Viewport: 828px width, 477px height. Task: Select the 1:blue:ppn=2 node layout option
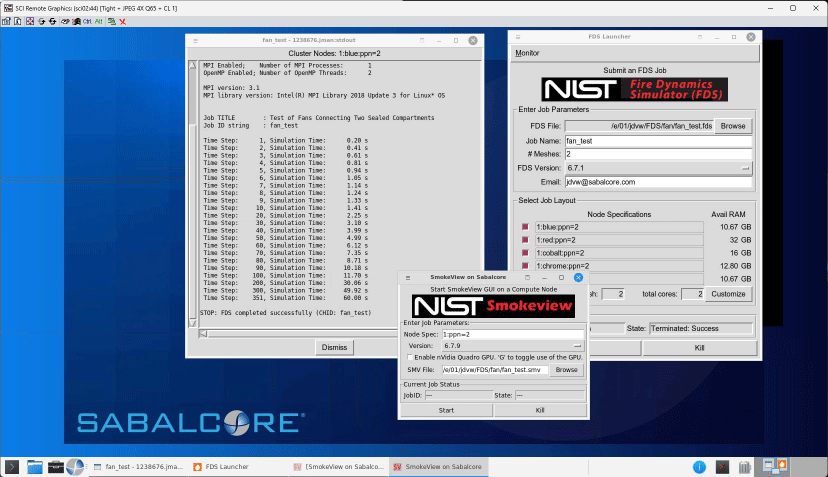coord(525,227)
